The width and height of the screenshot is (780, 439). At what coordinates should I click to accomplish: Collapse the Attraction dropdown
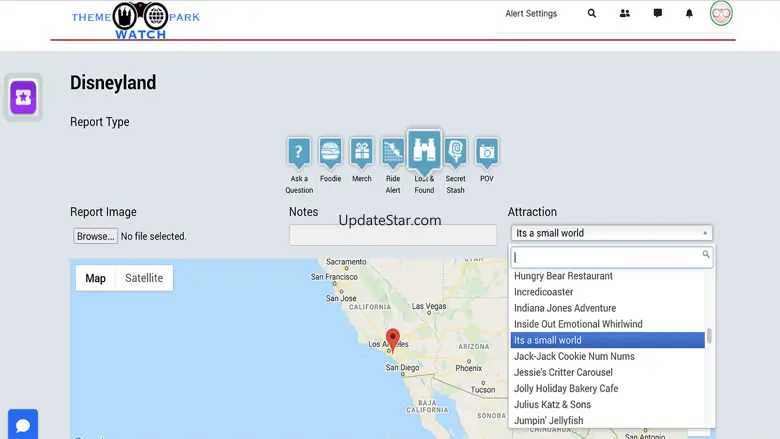(611, 233)
